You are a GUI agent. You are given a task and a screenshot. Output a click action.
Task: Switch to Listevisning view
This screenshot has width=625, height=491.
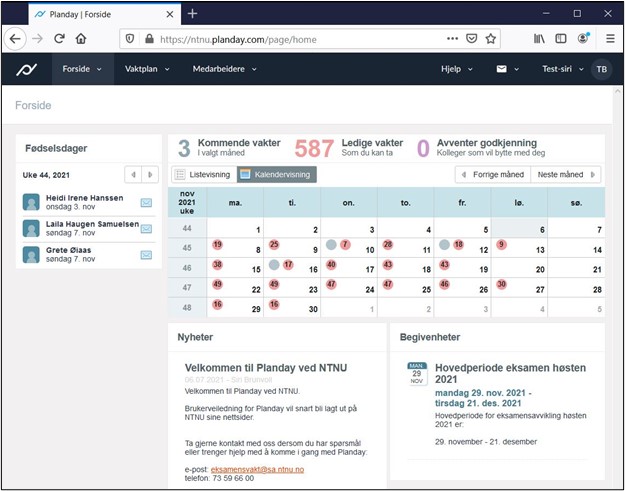coord(204,175)
